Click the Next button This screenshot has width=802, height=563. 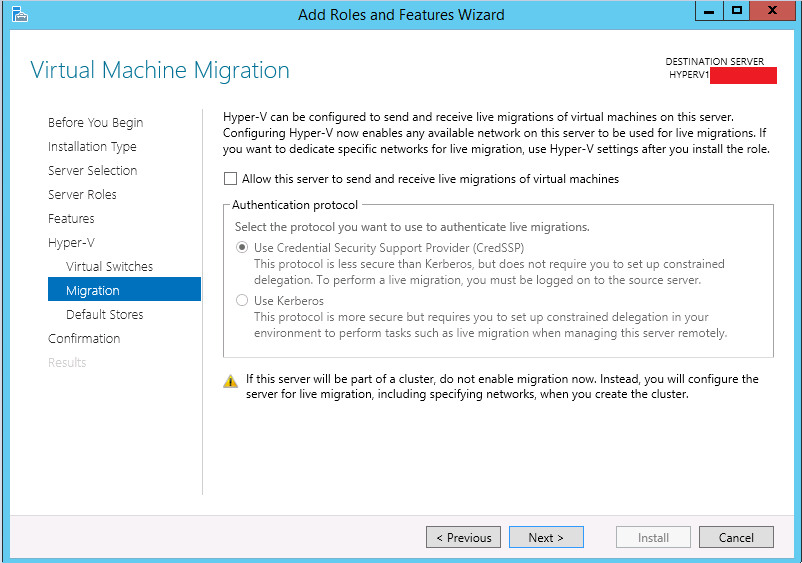546,537
